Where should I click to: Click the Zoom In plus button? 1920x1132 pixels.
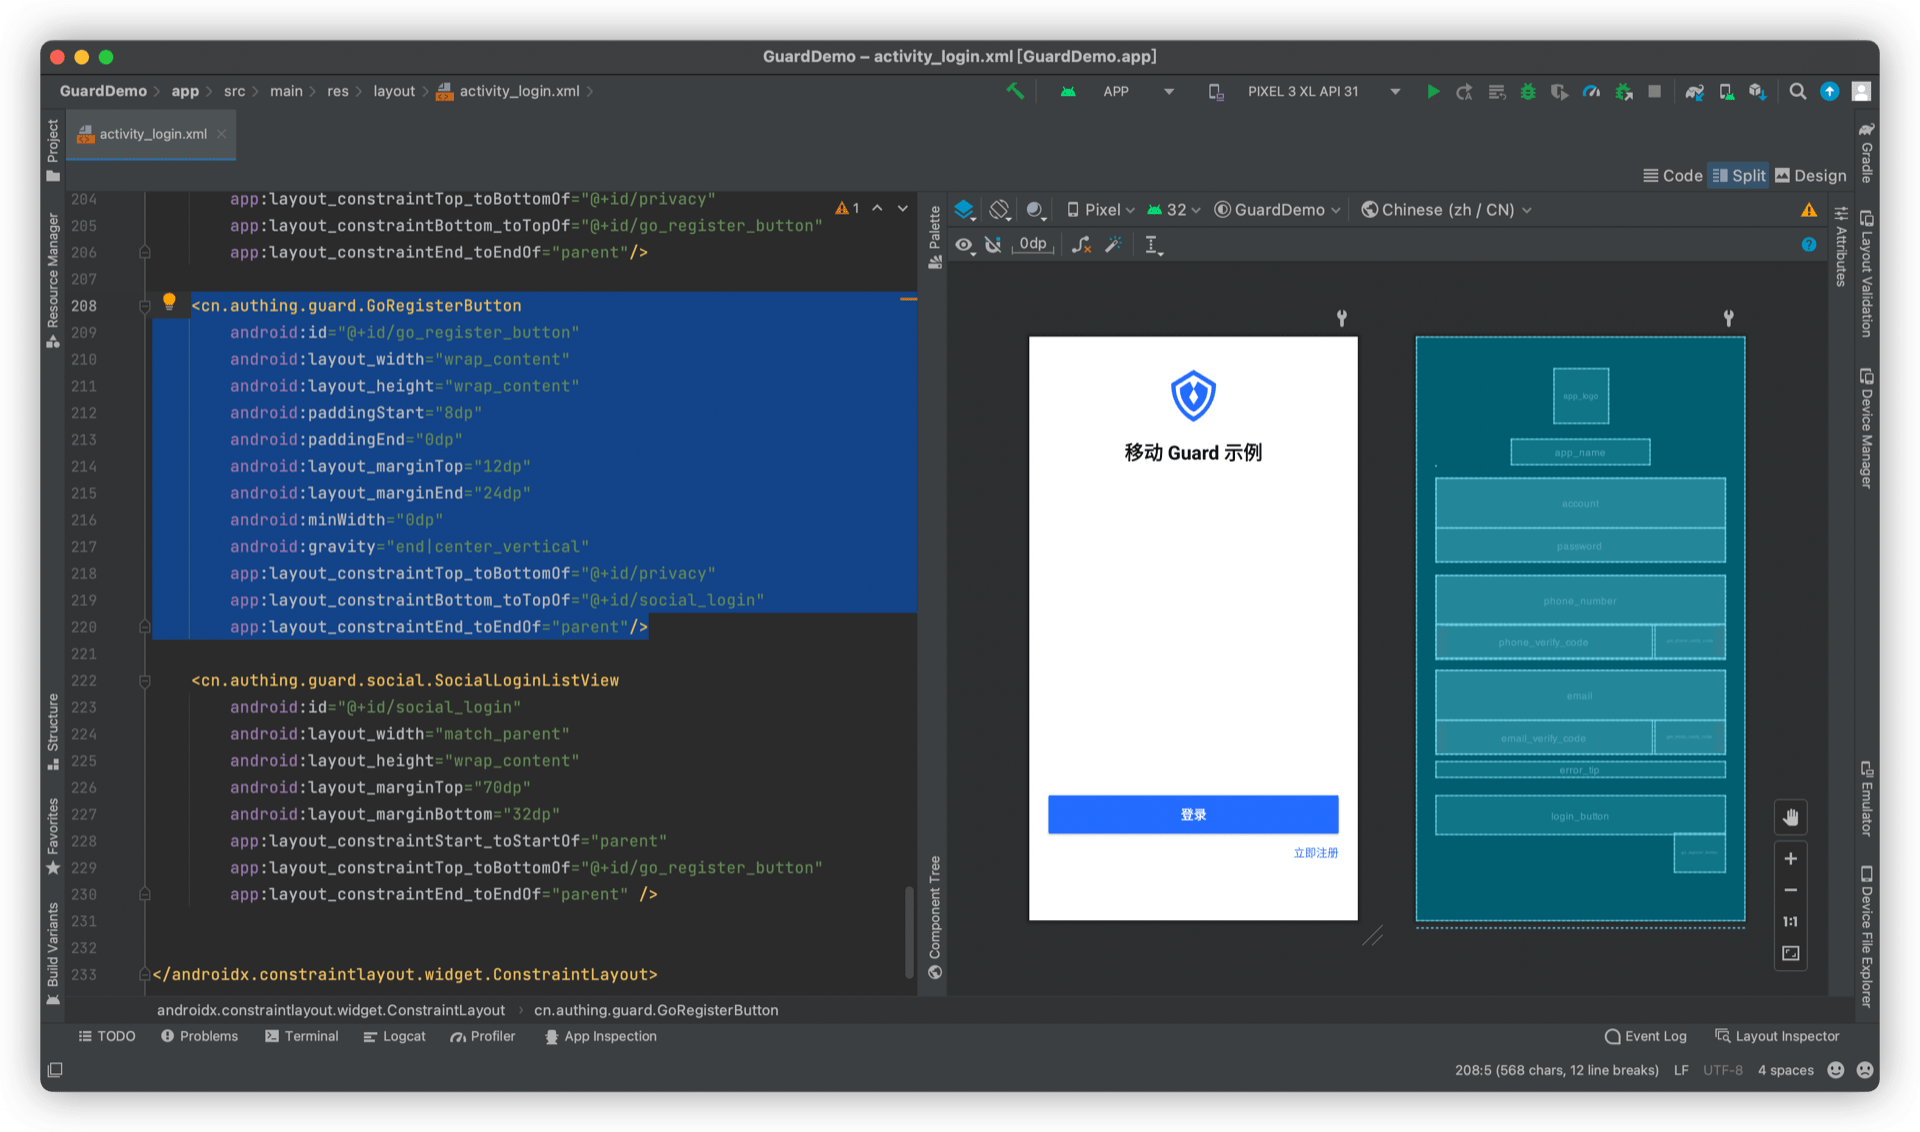pos(1790,859)
